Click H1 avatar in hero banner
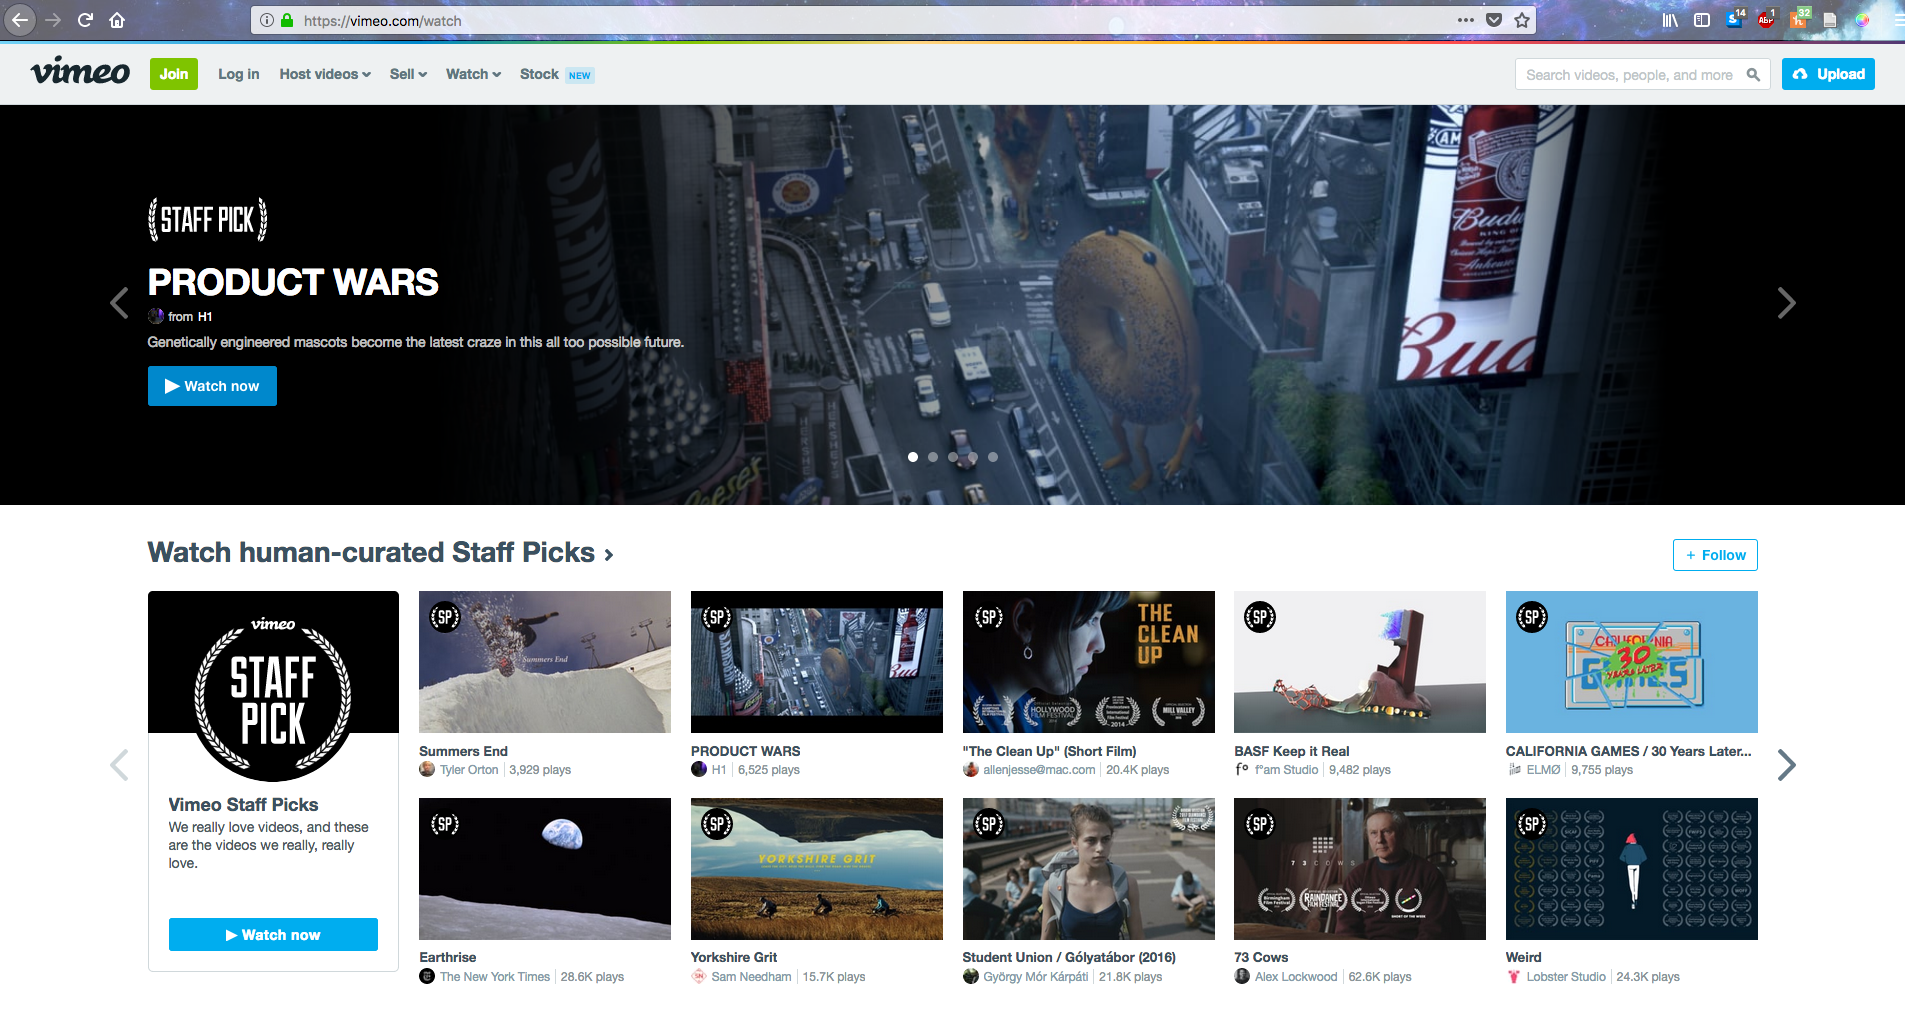This screenshot has height=1023, width=1905. [x=156, y=316]
